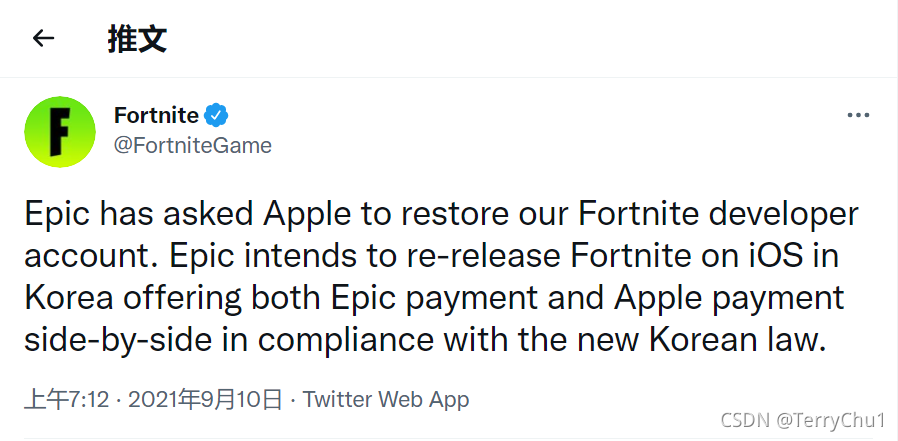The image size is (898, 441).
Task: Click the CSDN watermark text
Action: point(745,421)
